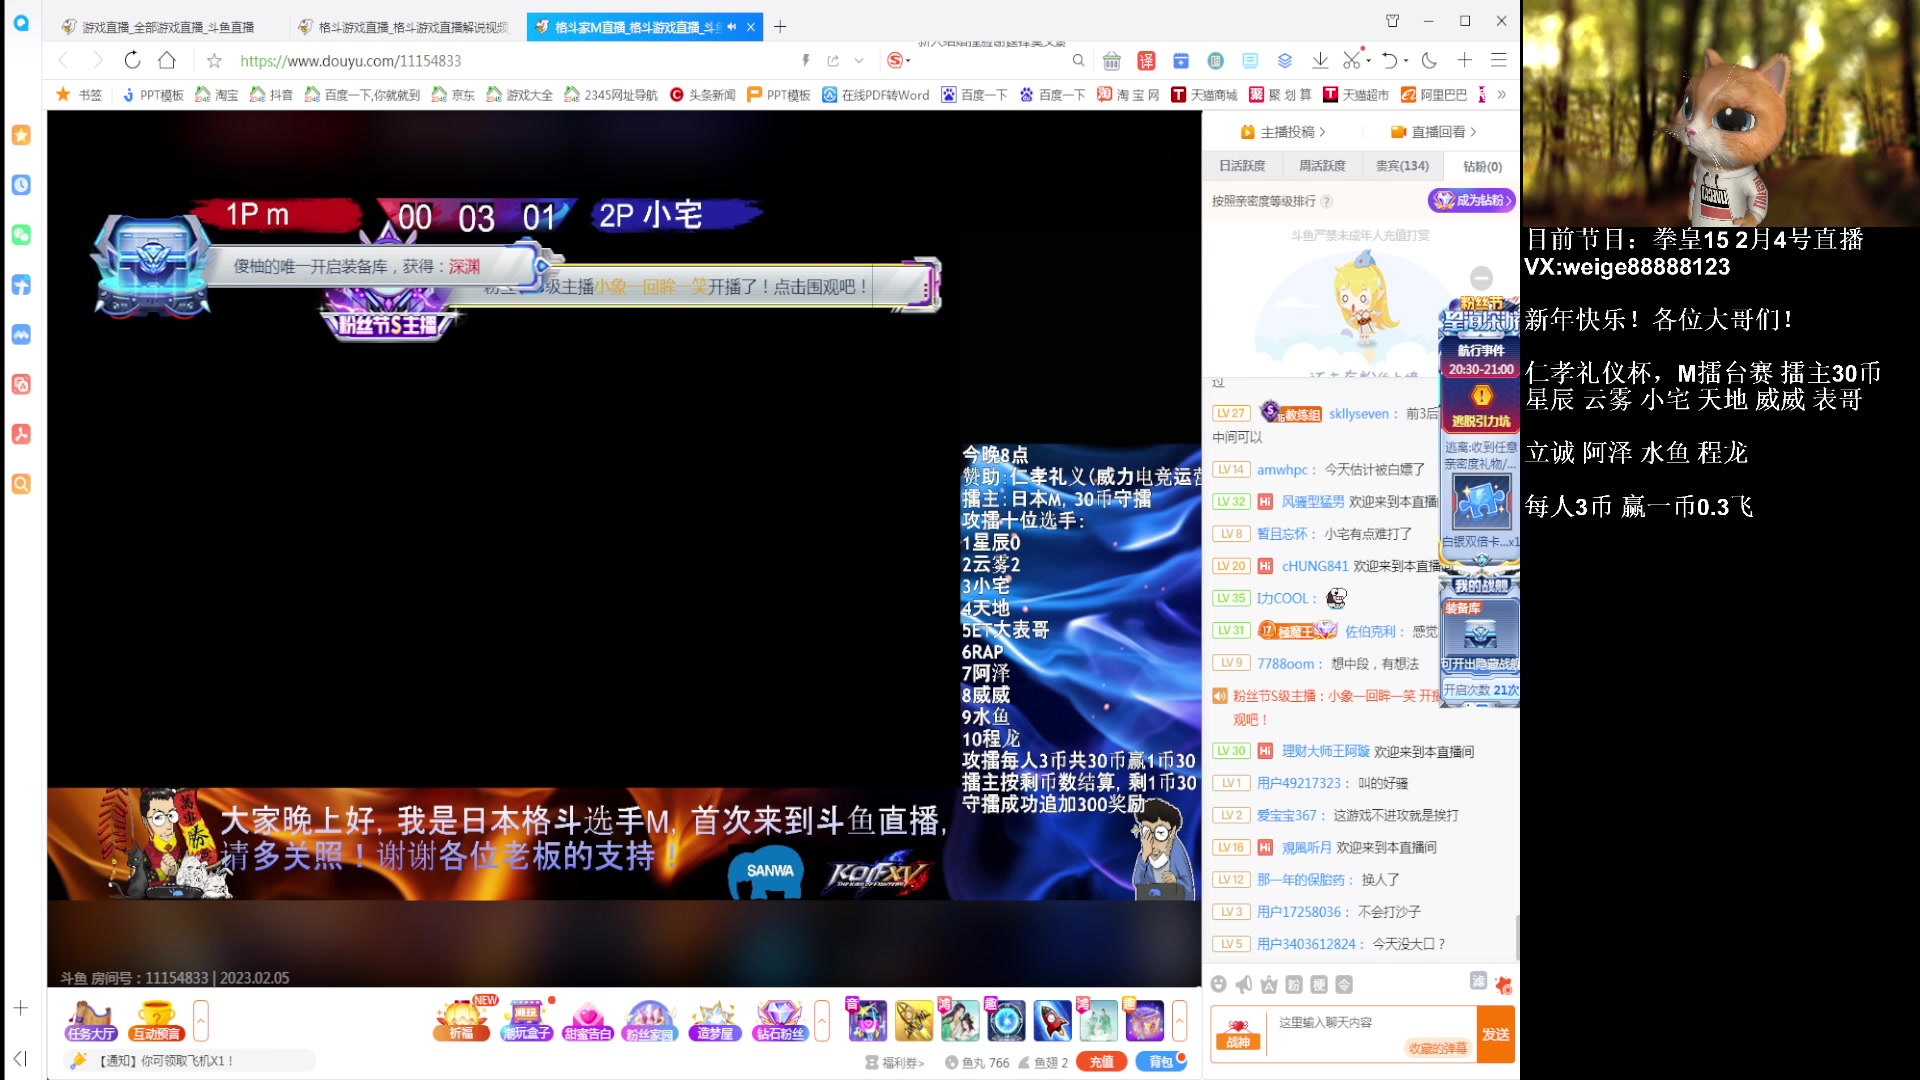The image size is (1920, 1080).
Task: Open the 祈福 activity icon
Action: 461,1021
